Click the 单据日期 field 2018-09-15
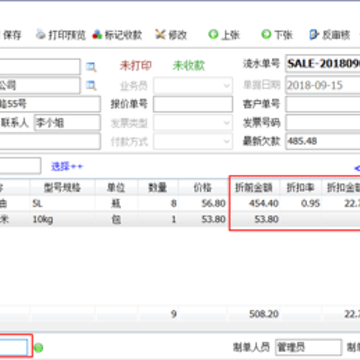 point(323,86)
